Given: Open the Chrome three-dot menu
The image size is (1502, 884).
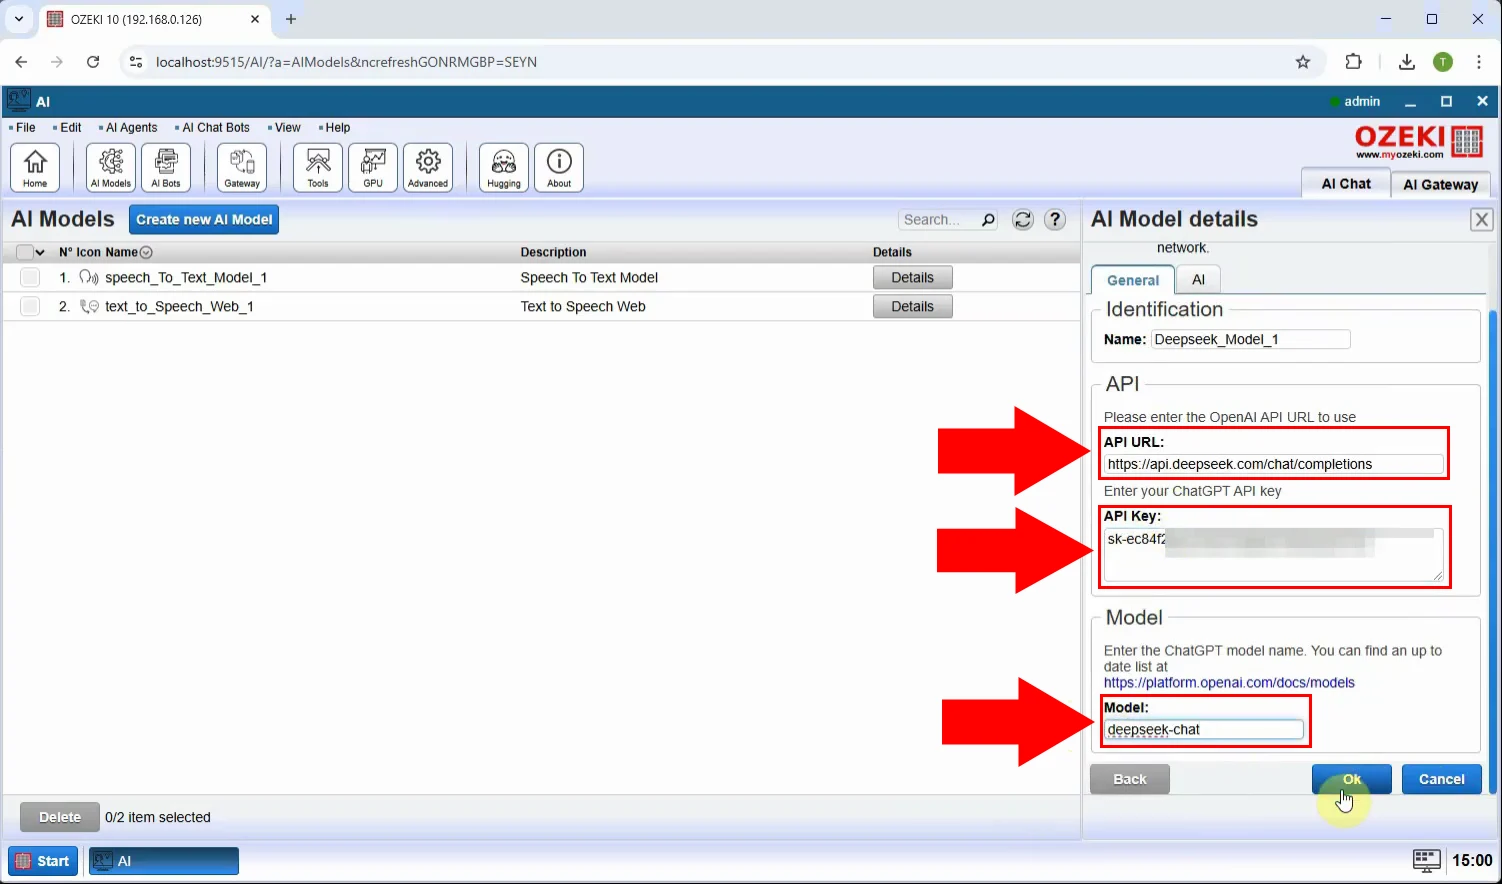Looking at the screenshot, I should 1479,62.
